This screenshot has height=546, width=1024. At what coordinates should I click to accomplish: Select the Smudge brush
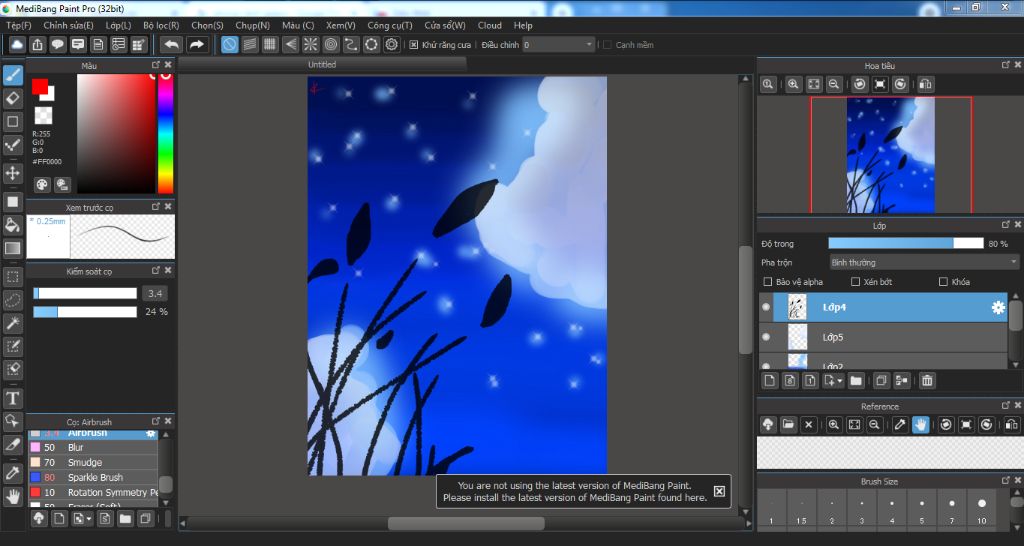coord(93,462)
